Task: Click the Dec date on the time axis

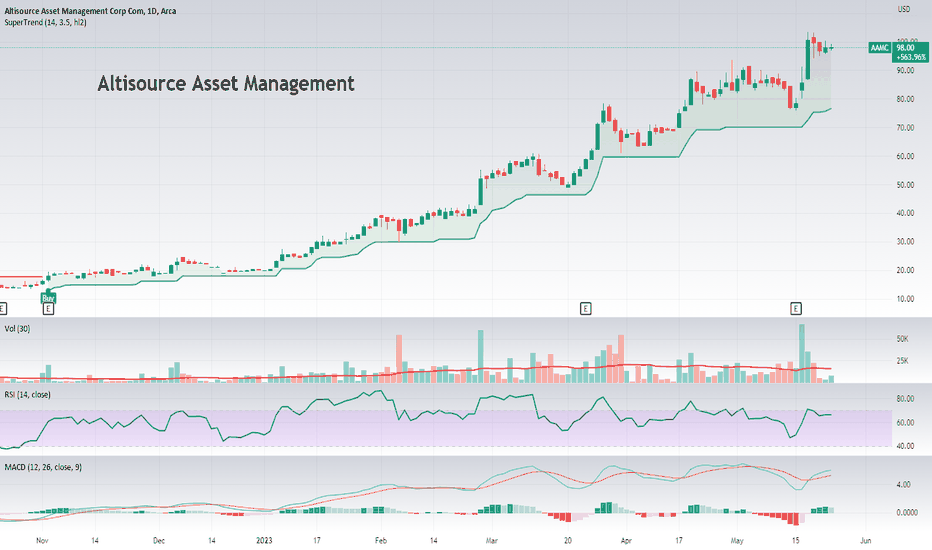Action: coord(159,540)
